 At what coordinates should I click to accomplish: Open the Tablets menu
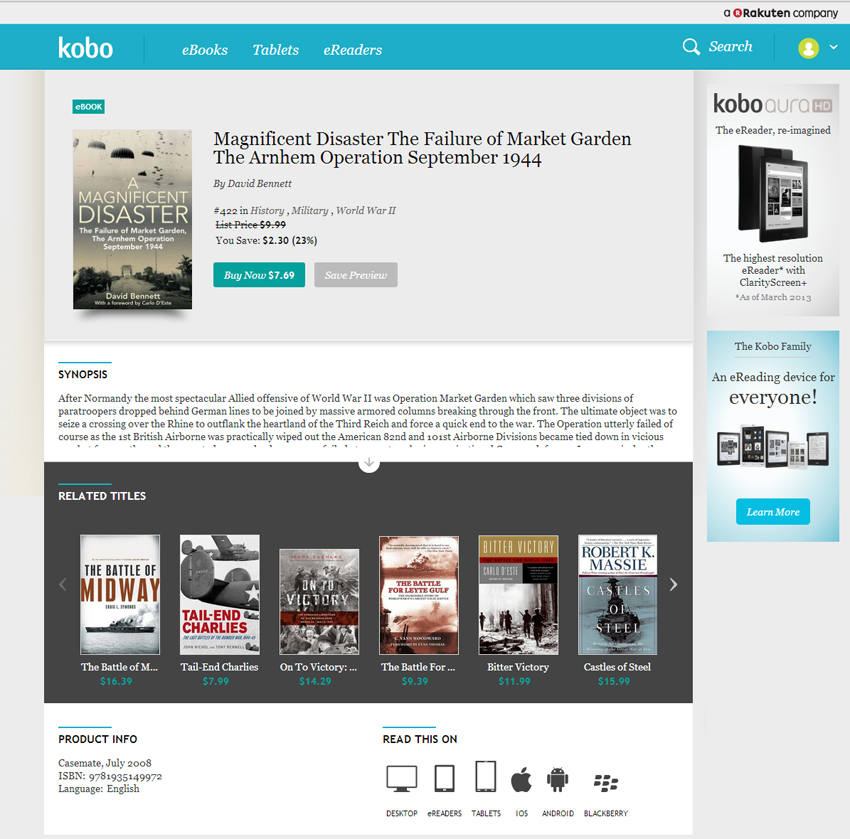coord(275,50)
